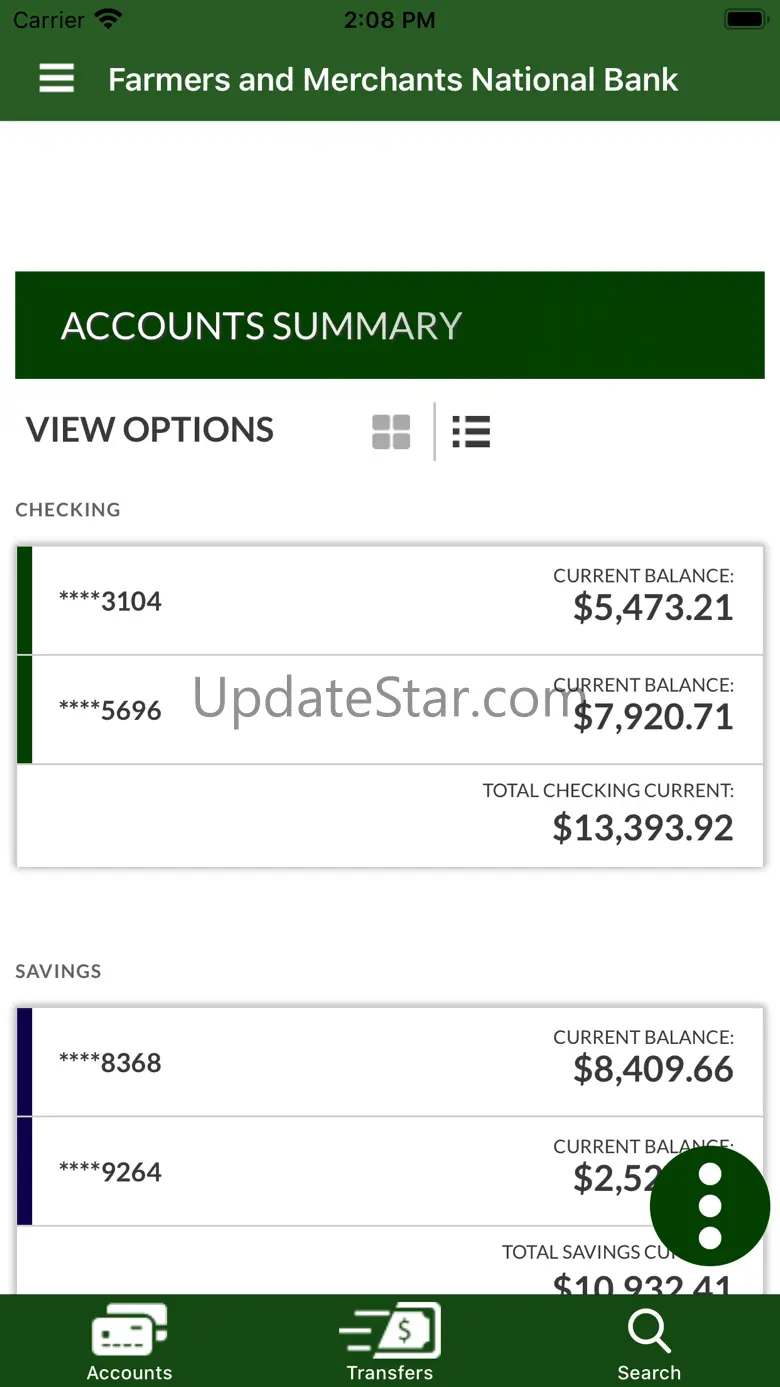The height and width of the screenshot is (1387, 780).
Task: Tap the Accounts card icon
Action: 129,1331
